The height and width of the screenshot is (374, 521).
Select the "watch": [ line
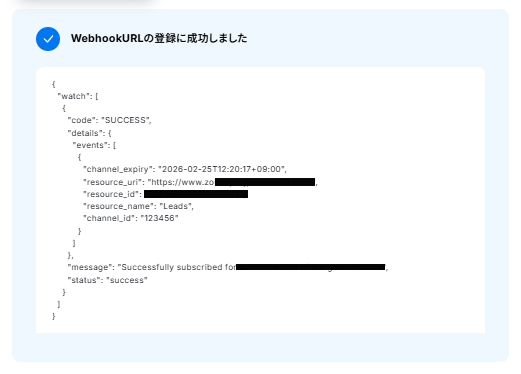(78, 96)
